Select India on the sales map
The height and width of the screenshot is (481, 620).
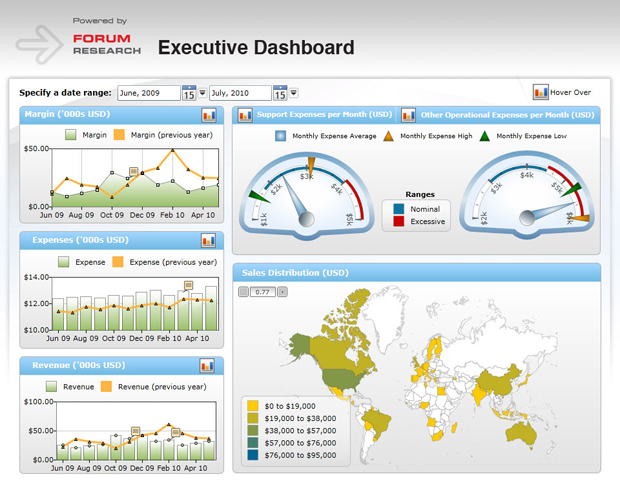pyautogui.click(x=480, y=395)
